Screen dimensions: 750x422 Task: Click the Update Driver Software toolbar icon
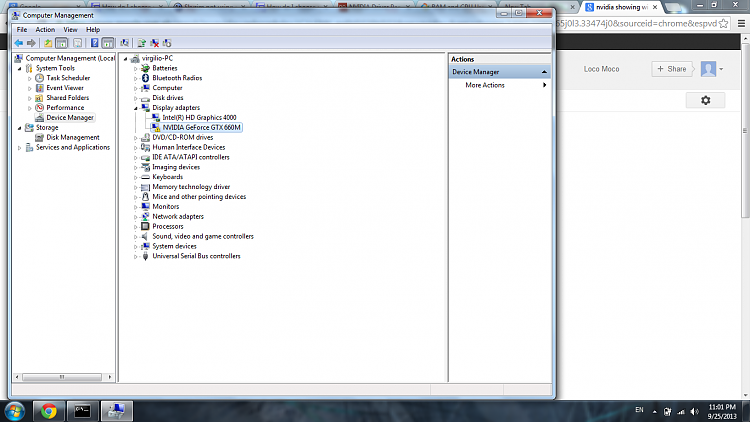pyautogui.click(x=142, y=43)
